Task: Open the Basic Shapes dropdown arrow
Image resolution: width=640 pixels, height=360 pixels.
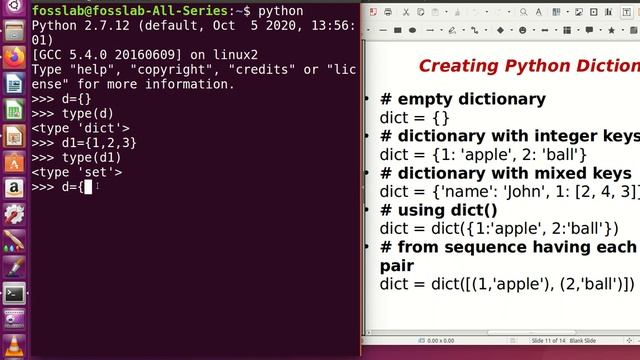Action: [x=511, y=30]
